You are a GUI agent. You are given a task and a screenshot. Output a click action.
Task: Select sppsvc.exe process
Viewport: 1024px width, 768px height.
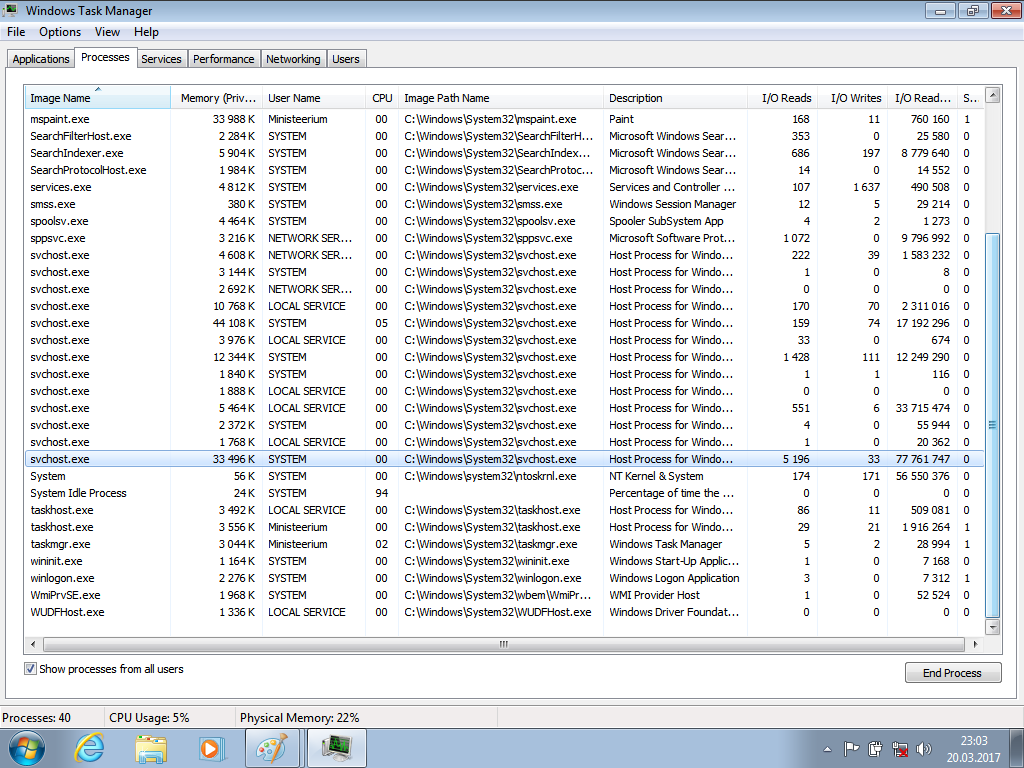pyautogui.click(x=504, y=238)
